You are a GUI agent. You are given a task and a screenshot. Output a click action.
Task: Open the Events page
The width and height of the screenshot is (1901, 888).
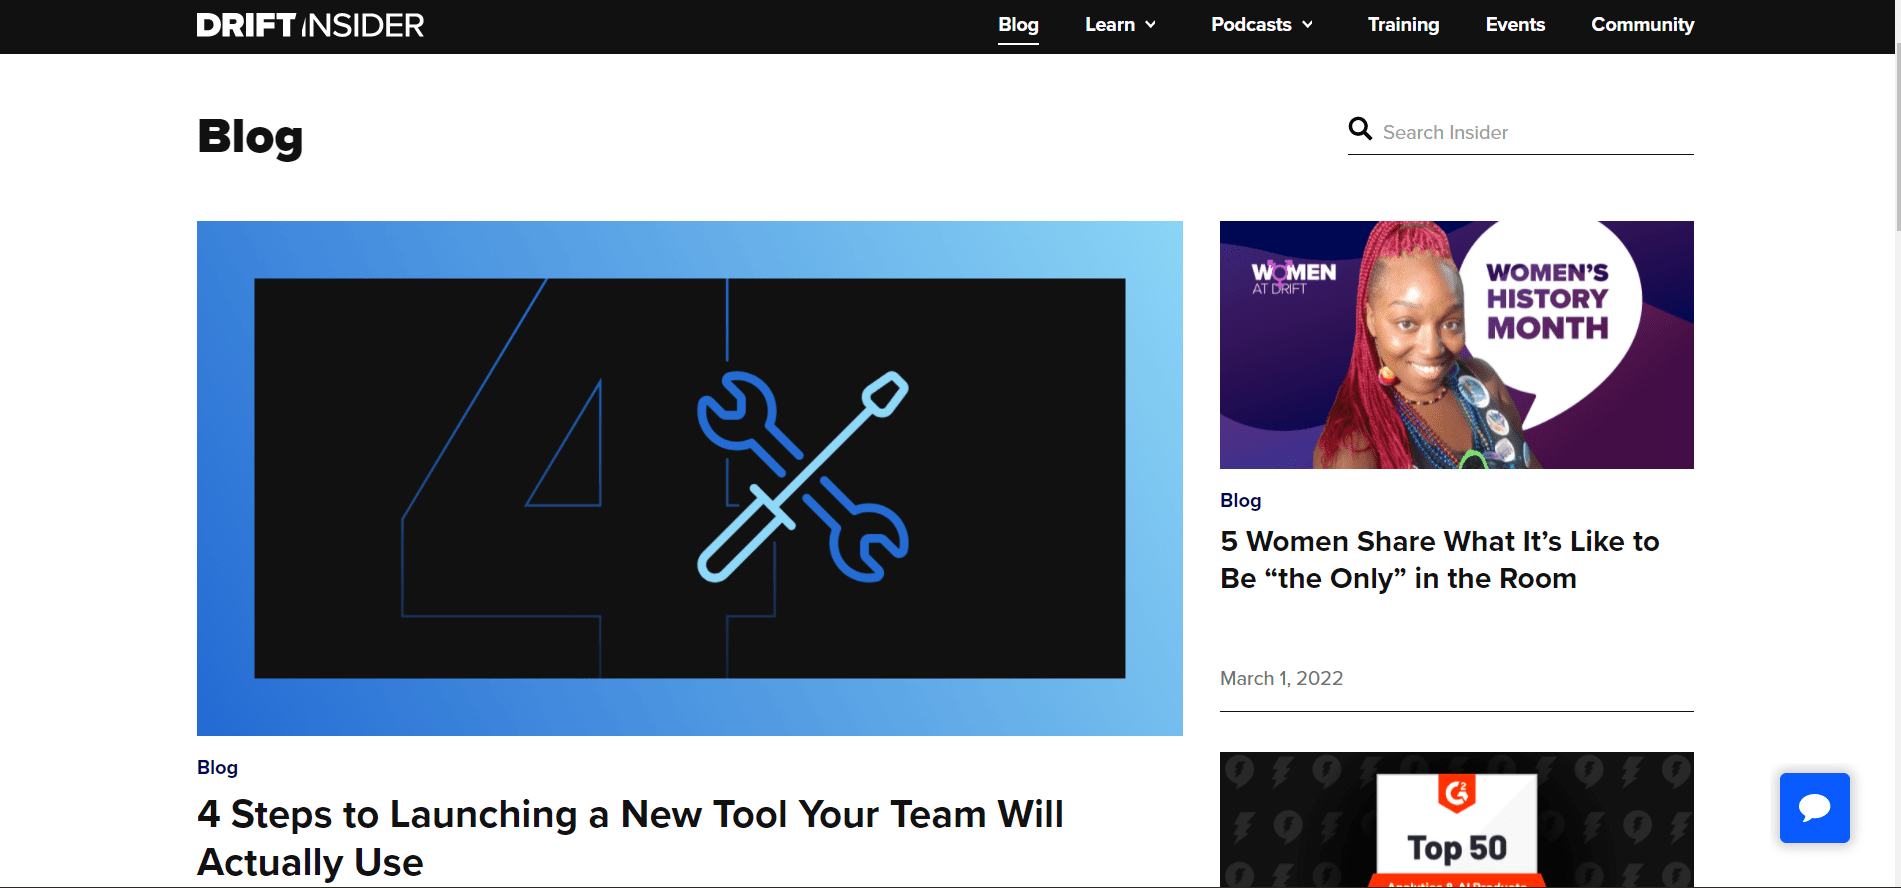[x=1515, y=25]
